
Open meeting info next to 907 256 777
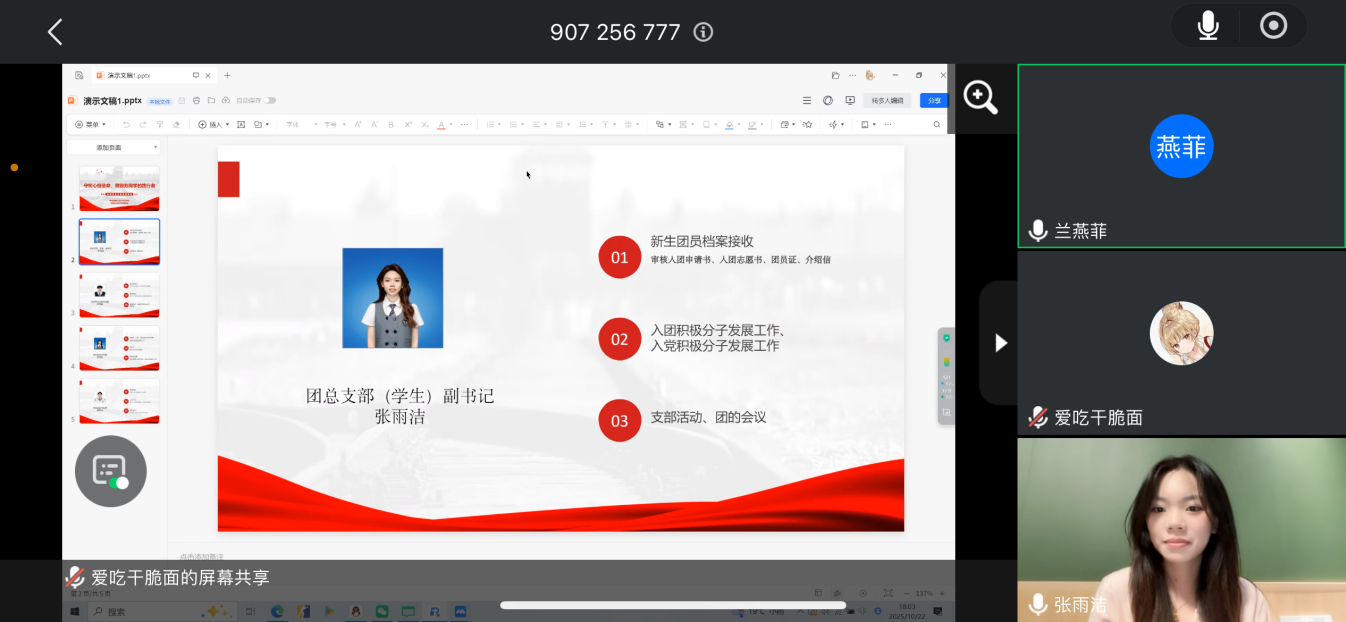[703, 32]
